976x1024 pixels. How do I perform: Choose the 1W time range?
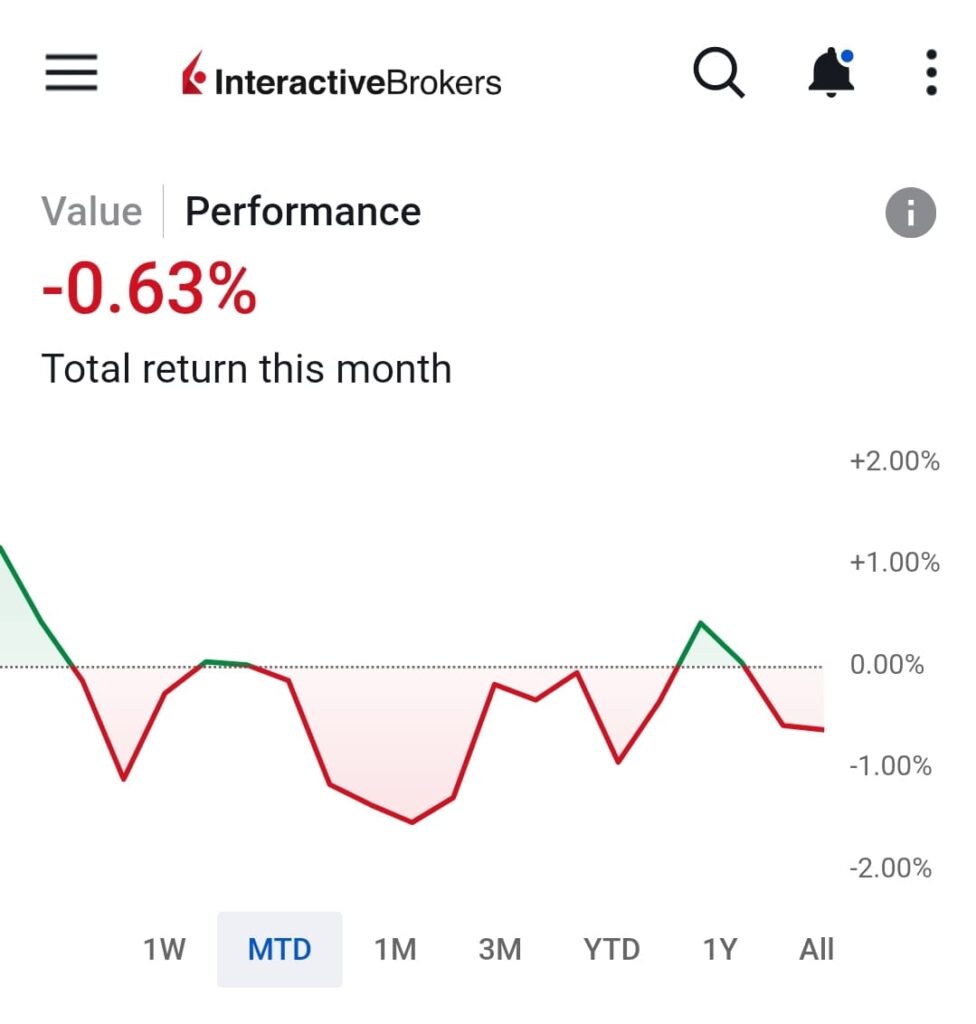[x=164, y=949]
